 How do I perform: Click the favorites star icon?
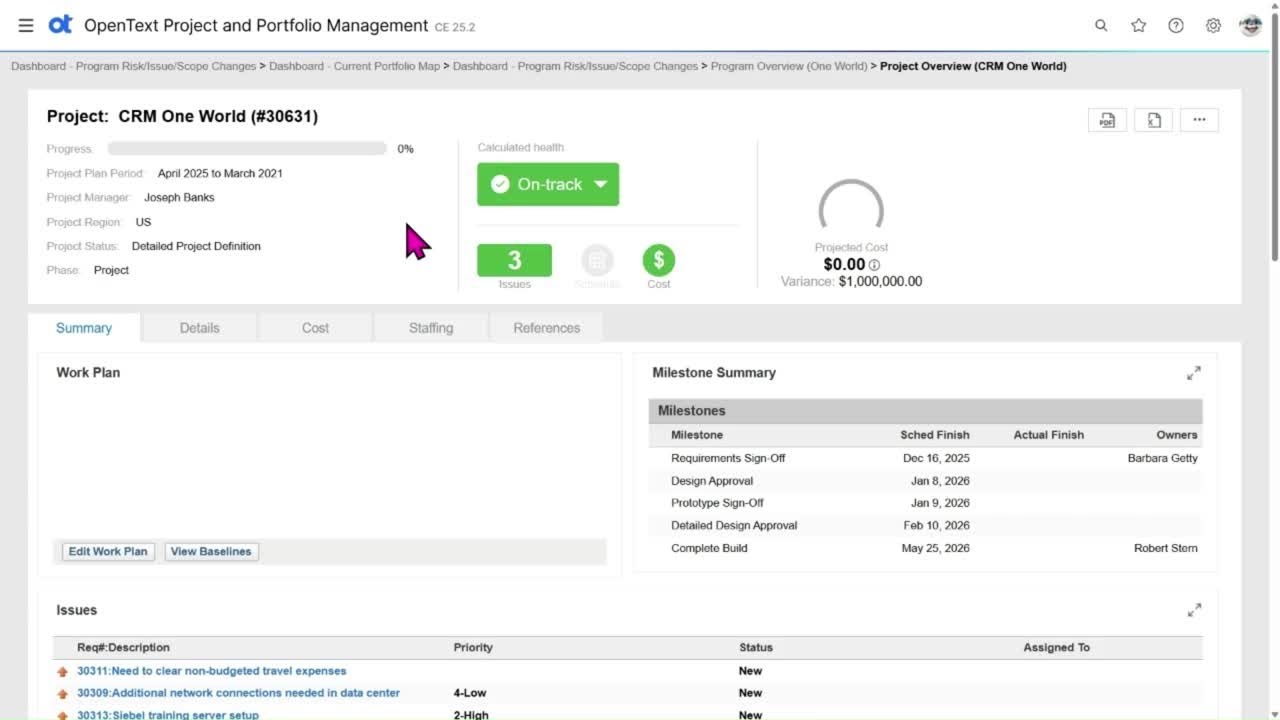pyautogui.click(x=1138, y=26)
